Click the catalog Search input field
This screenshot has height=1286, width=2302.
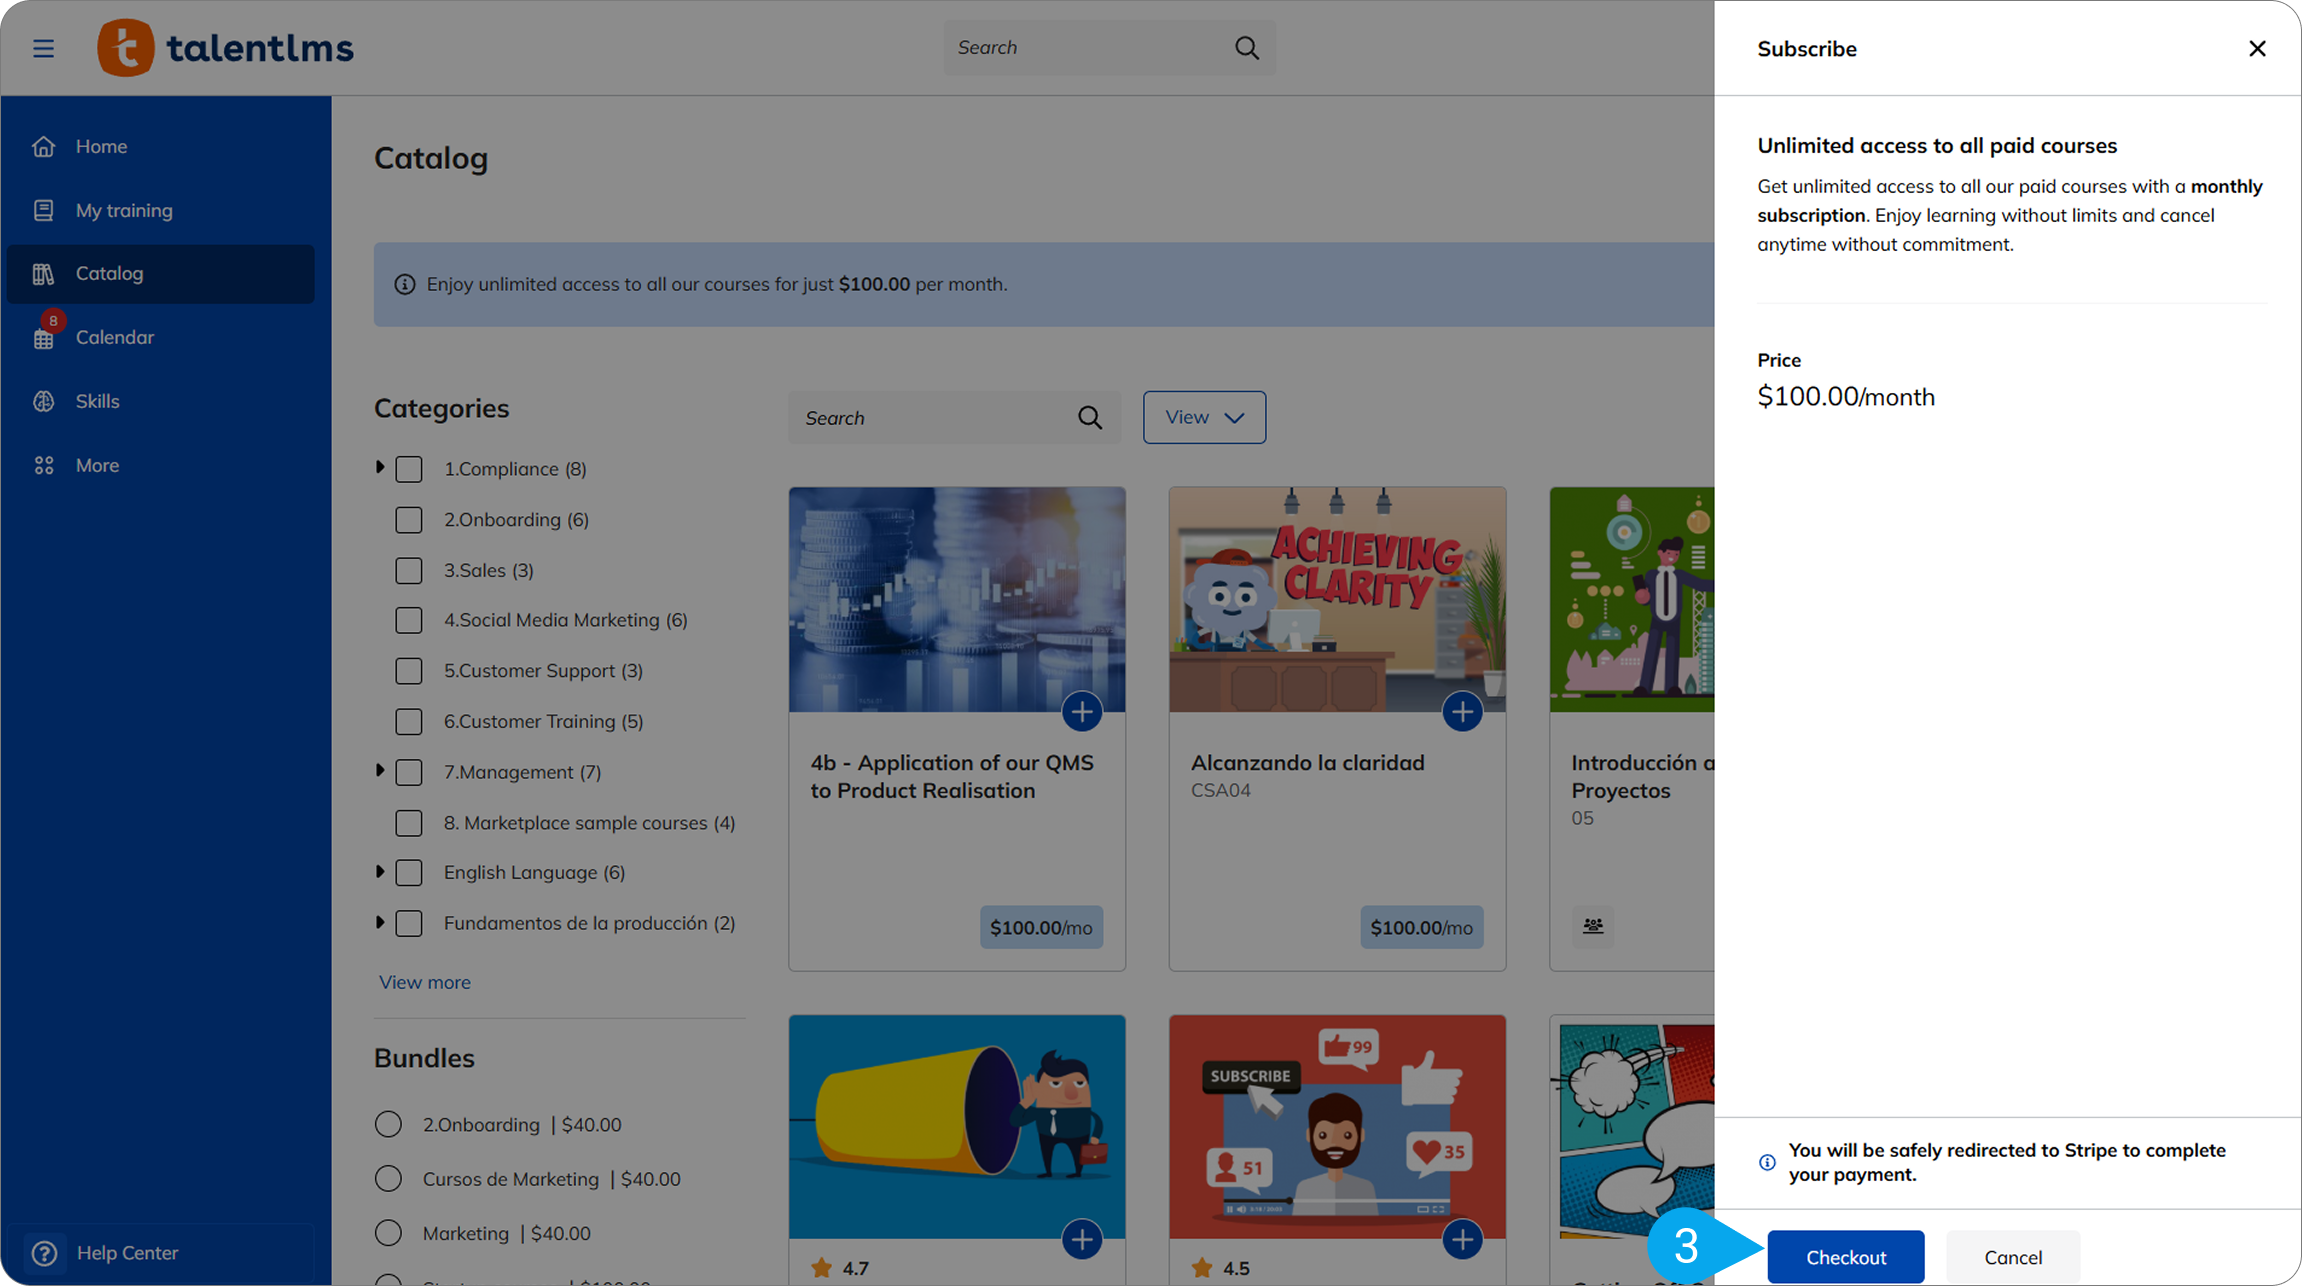(x=930, y=418)
